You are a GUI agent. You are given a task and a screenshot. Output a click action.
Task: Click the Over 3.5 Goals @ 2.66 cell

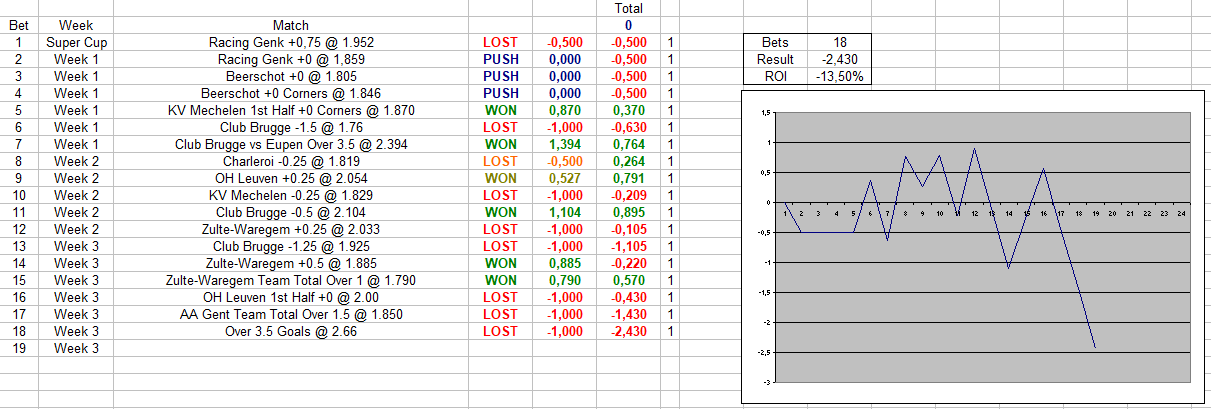pos(291,331)
